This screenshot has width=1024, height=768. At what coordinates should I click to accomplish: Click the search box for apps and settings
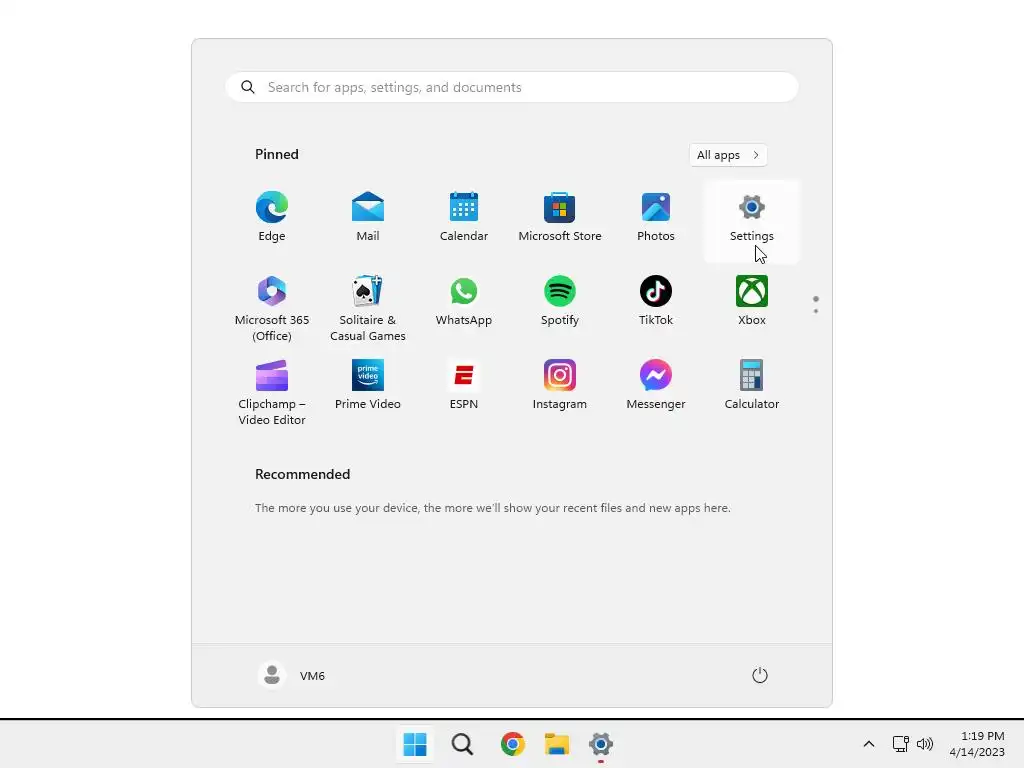pyautogui.click(x=512, y=88)
